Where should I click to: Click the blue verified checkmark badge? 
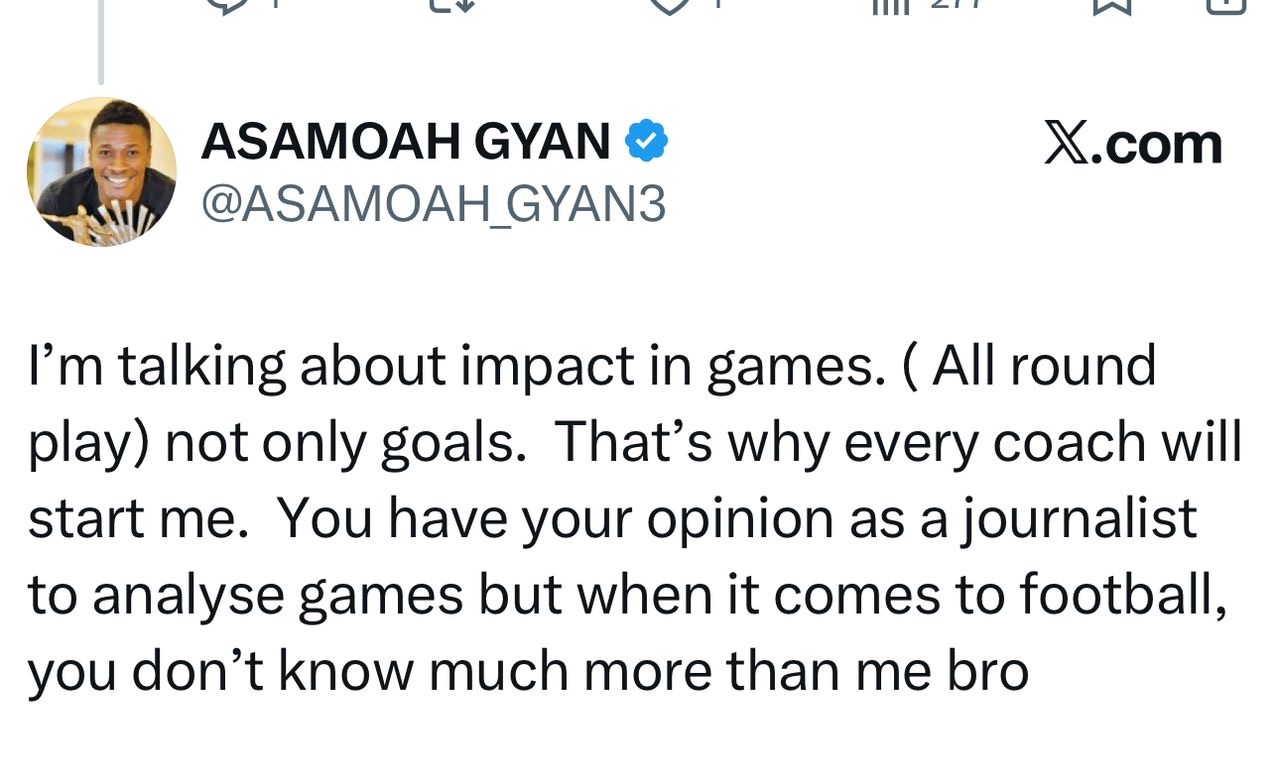coord(646,142)
